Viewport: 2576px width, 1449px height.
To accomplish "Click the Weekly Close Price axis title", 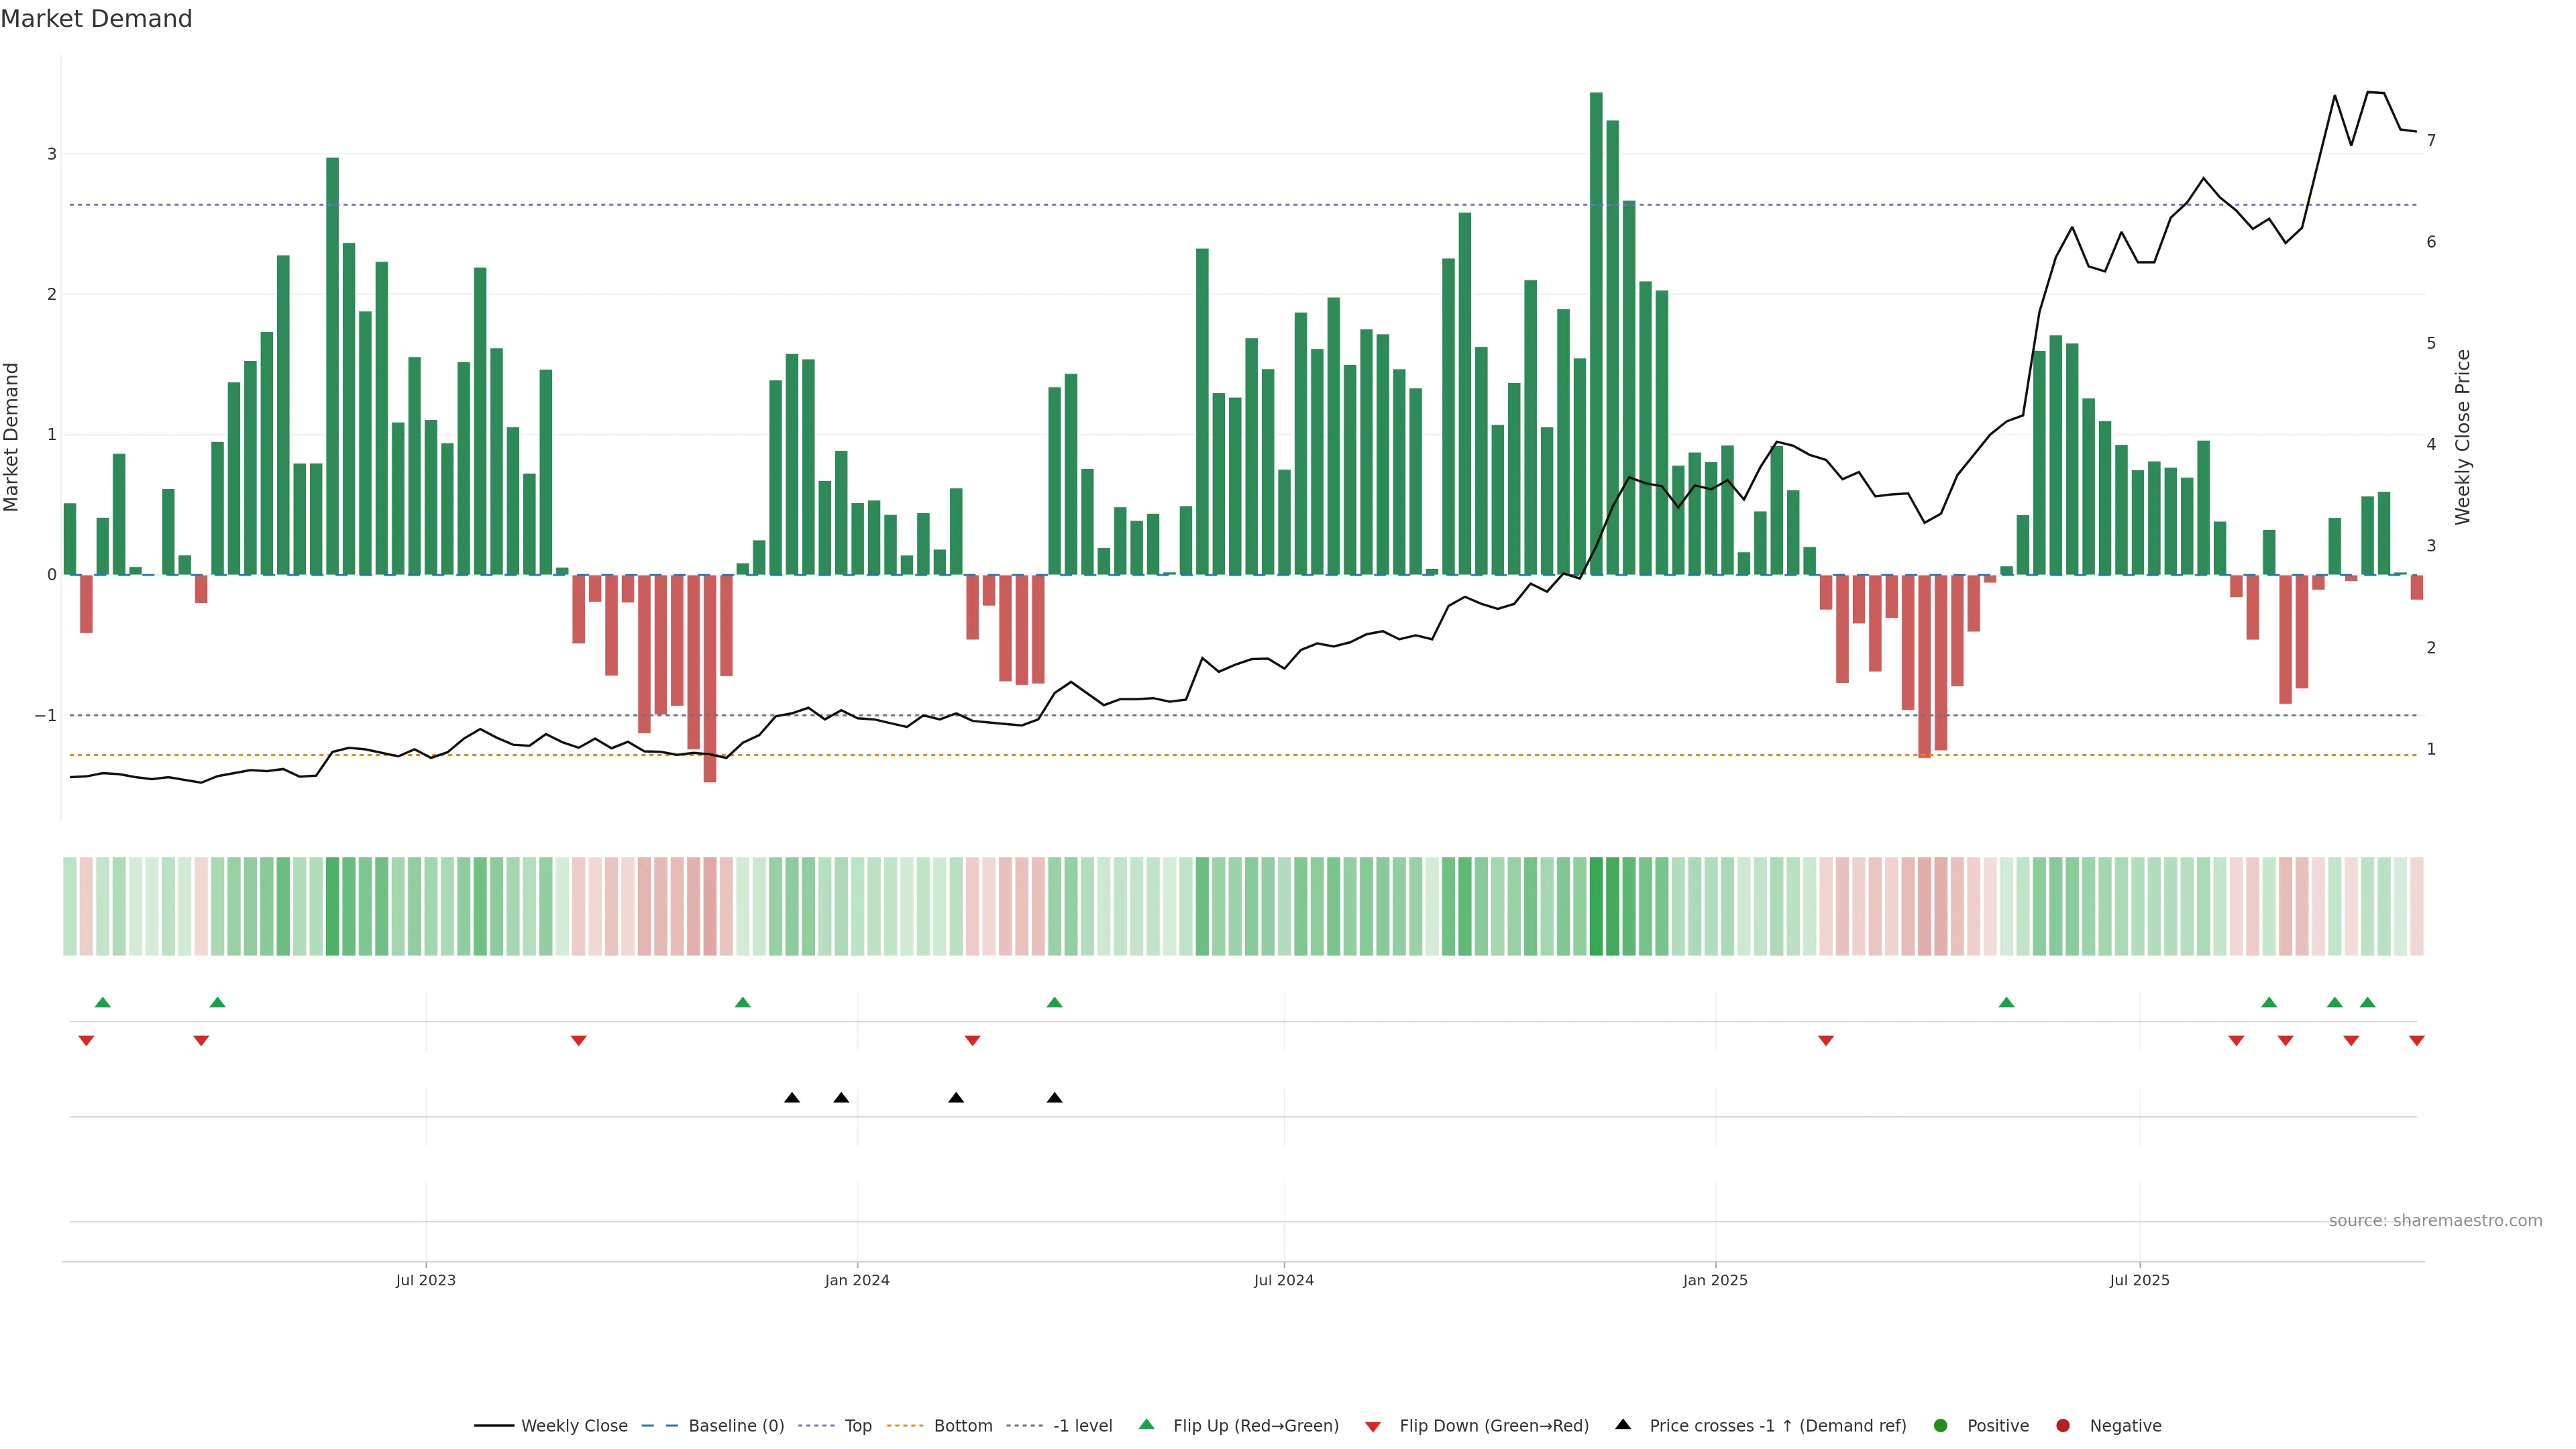I will [x=2463, y=437].
